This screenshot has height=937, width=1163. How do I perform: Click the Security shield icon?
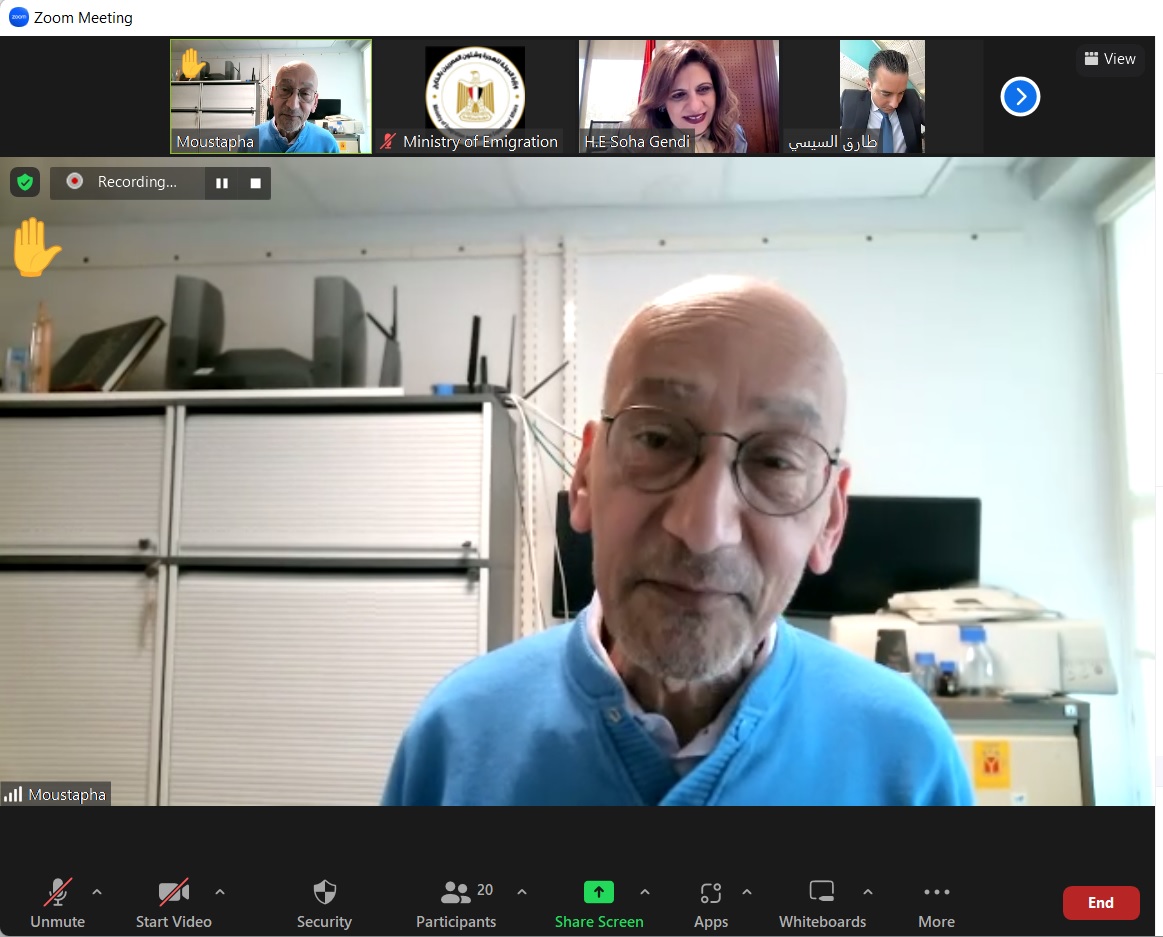[x=324, y=892]
